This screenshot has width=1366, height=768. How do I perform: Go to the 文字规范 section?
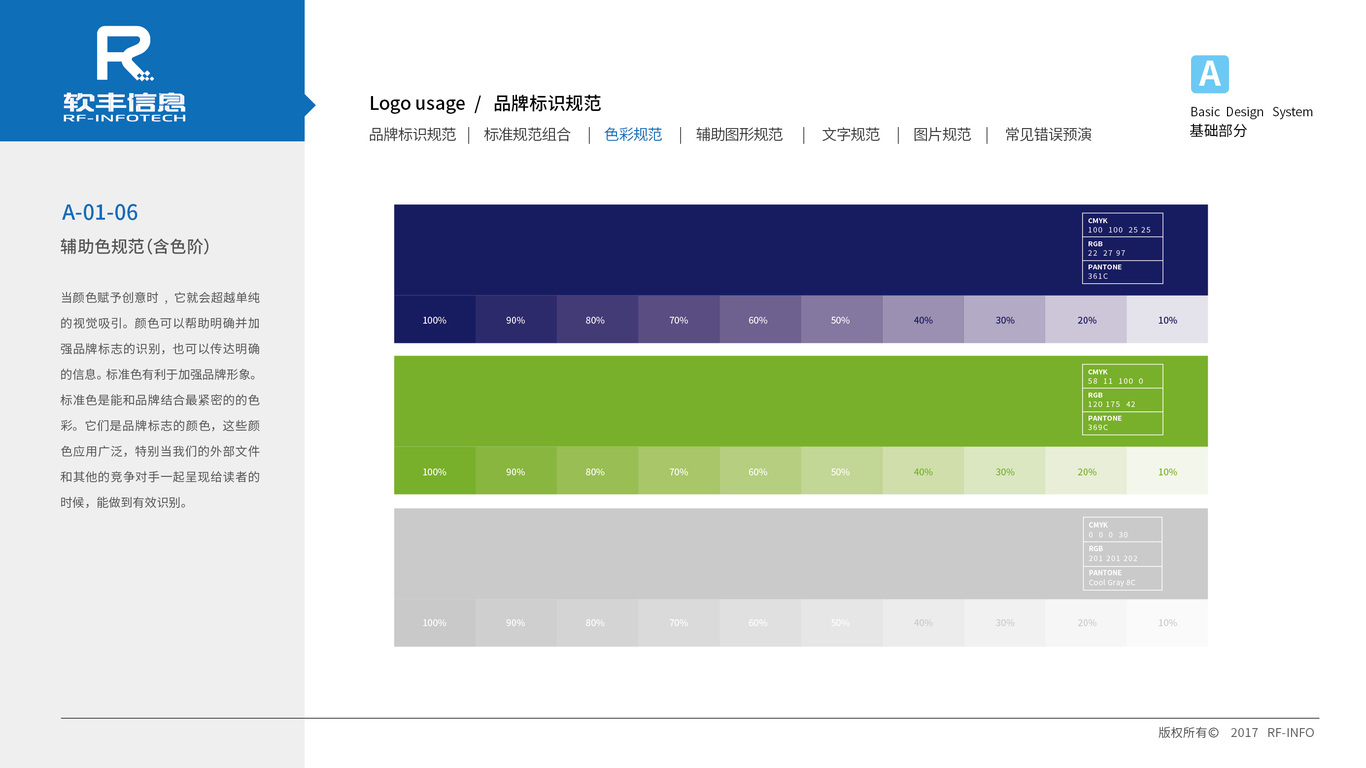point(851,135)
